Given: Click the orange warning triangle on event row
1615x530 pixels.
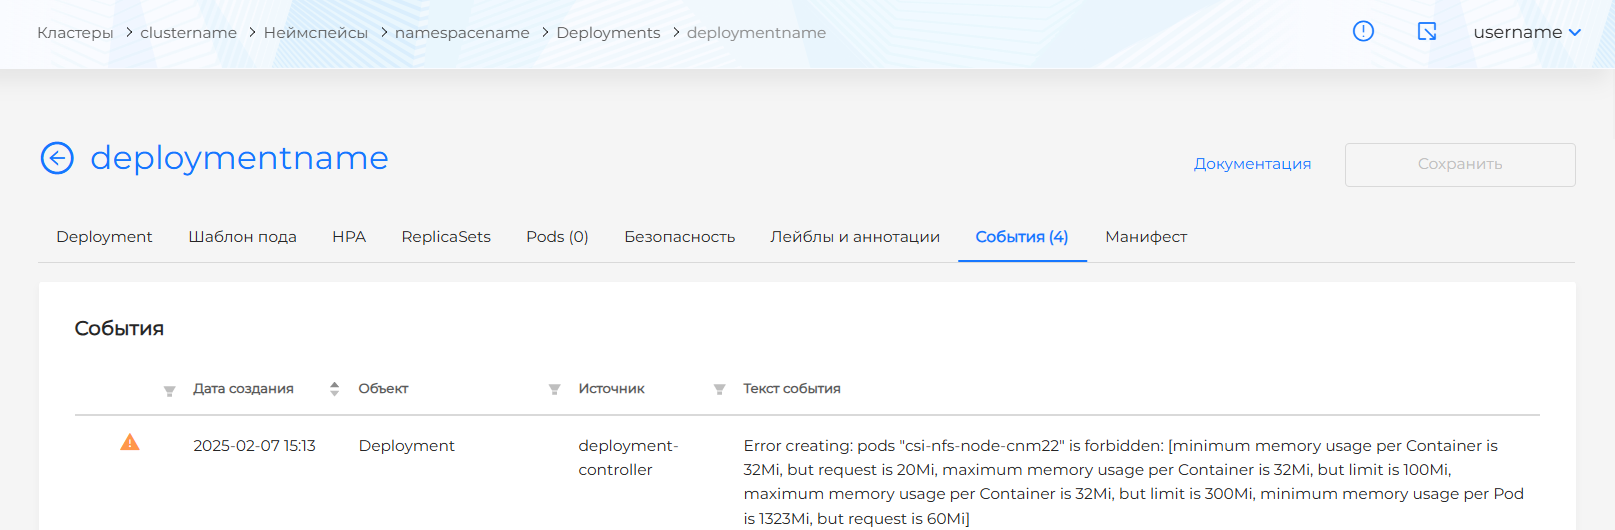Looking at the screenshot, I should coord(130,442).
